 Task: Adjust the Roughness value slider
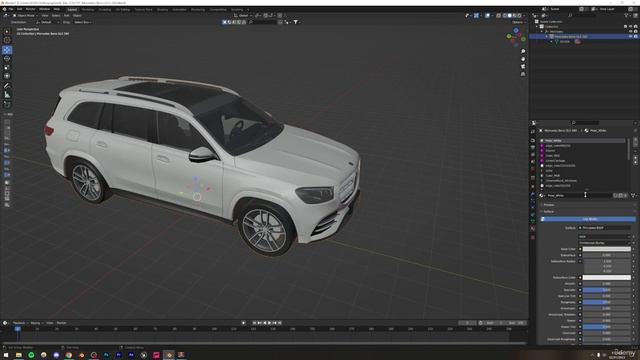(x=606, y=302)
